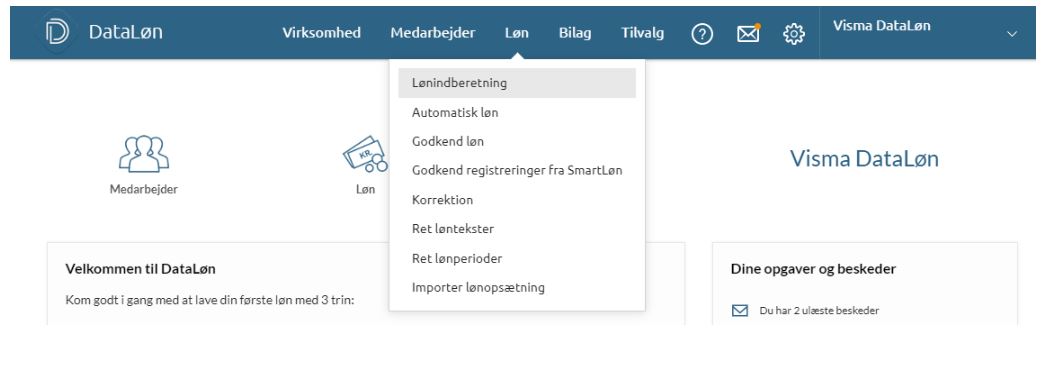The width and height of the screenshot is (1047, 368).
Task: Collapse the Løn dropdown menu
Action: [517, 33]
